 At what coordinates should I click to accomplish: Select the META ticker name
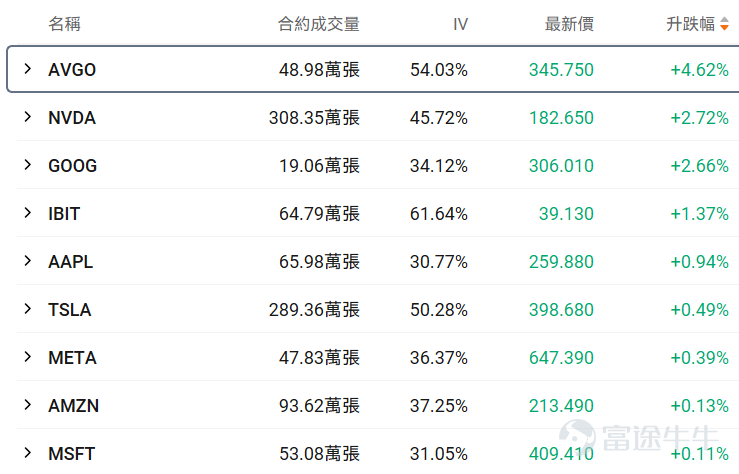tap(73, 358)
